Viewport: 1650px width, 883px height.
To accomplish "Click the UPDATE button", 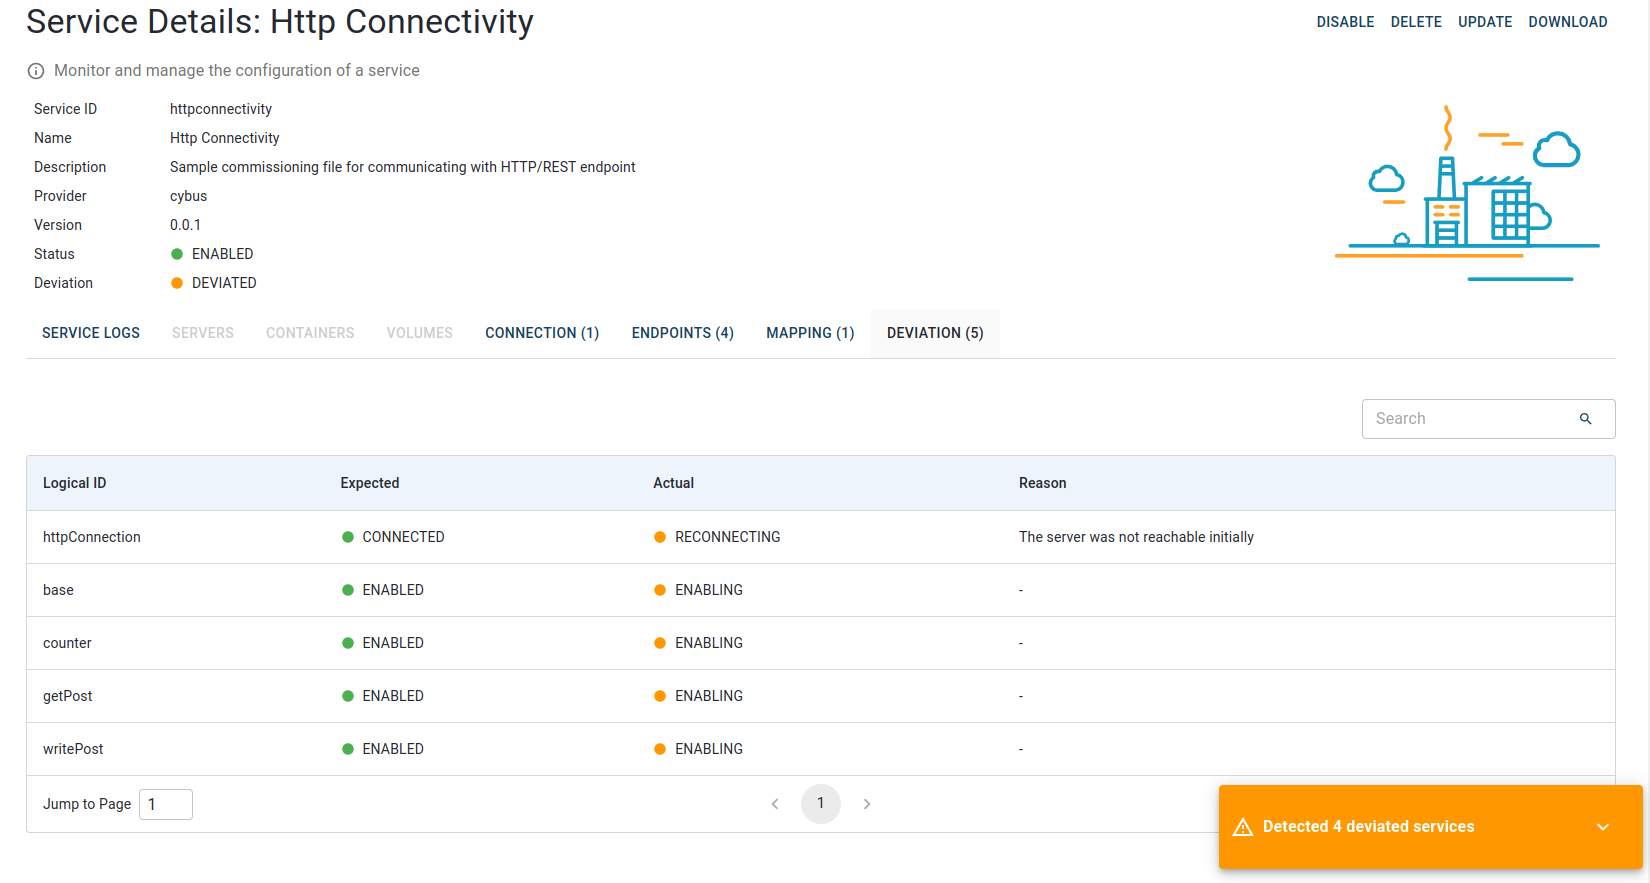I will coord(1485,22).
